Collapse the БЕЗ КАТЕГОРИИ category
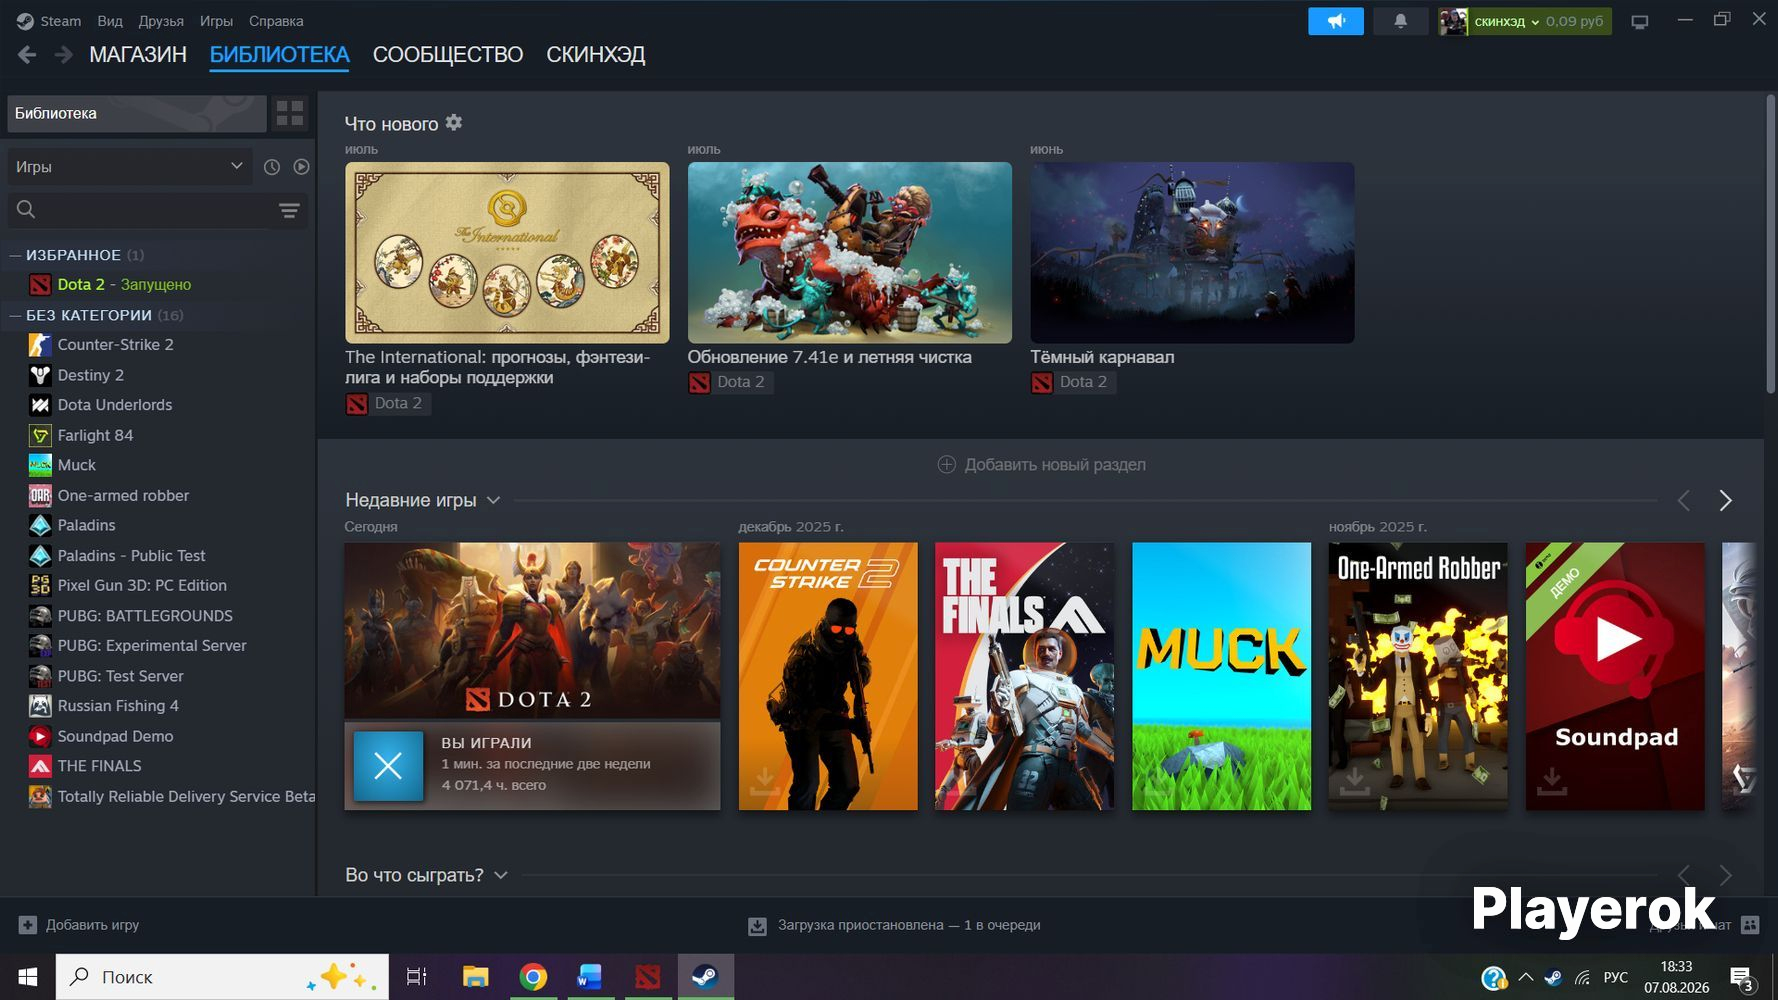Viewport: 1778px width, 1000px height. [x=15, y=315]
